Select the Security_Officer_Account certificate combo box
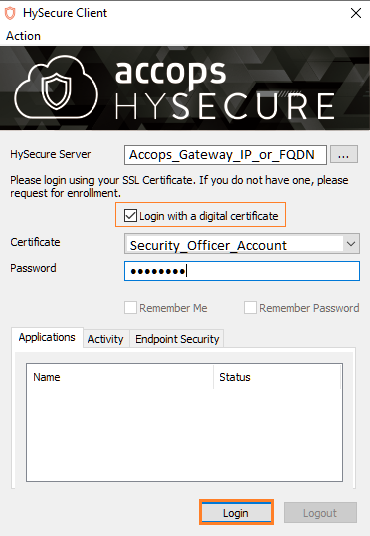Image resolution: width=370 pixels, height=536 pixels. pyautogui.click(x=242, y=244)
